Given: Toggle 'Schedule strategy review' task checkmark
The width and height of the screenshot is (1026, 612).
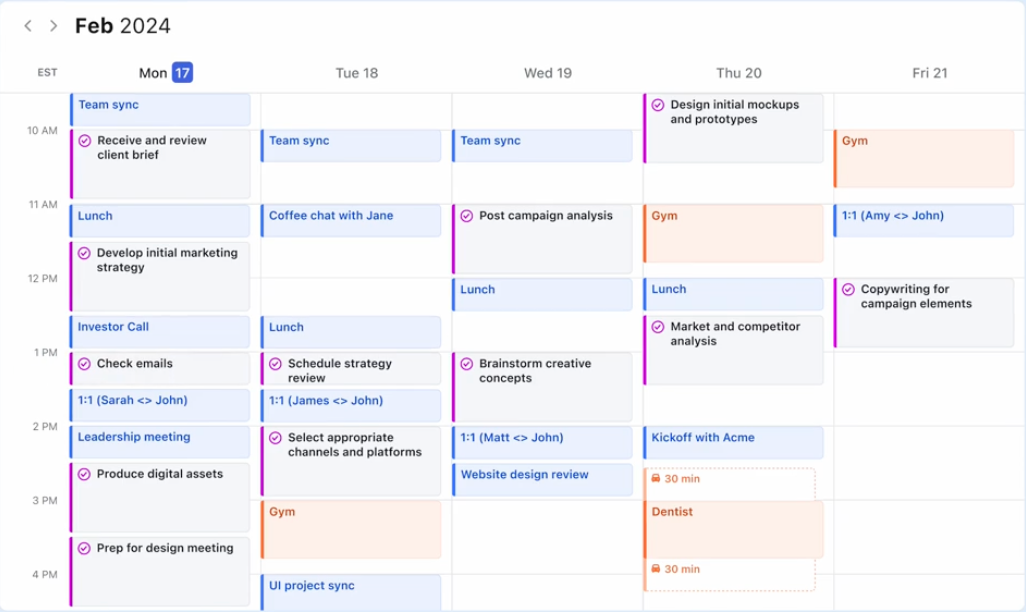Looking at the screenshot, I should [276, 364].
